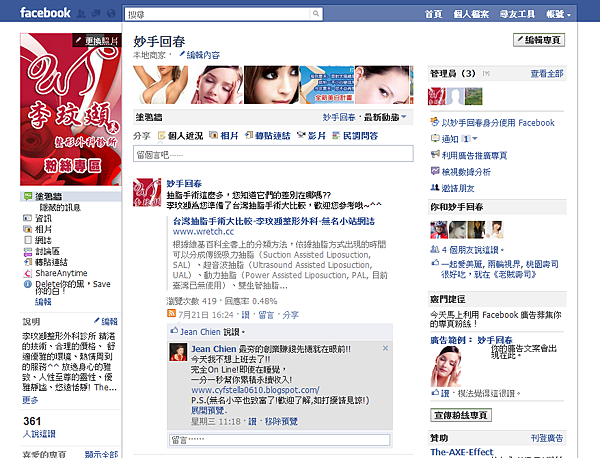
Task: Click the Facebook logo
Action: pyautogui.click(x=45, y=13)
